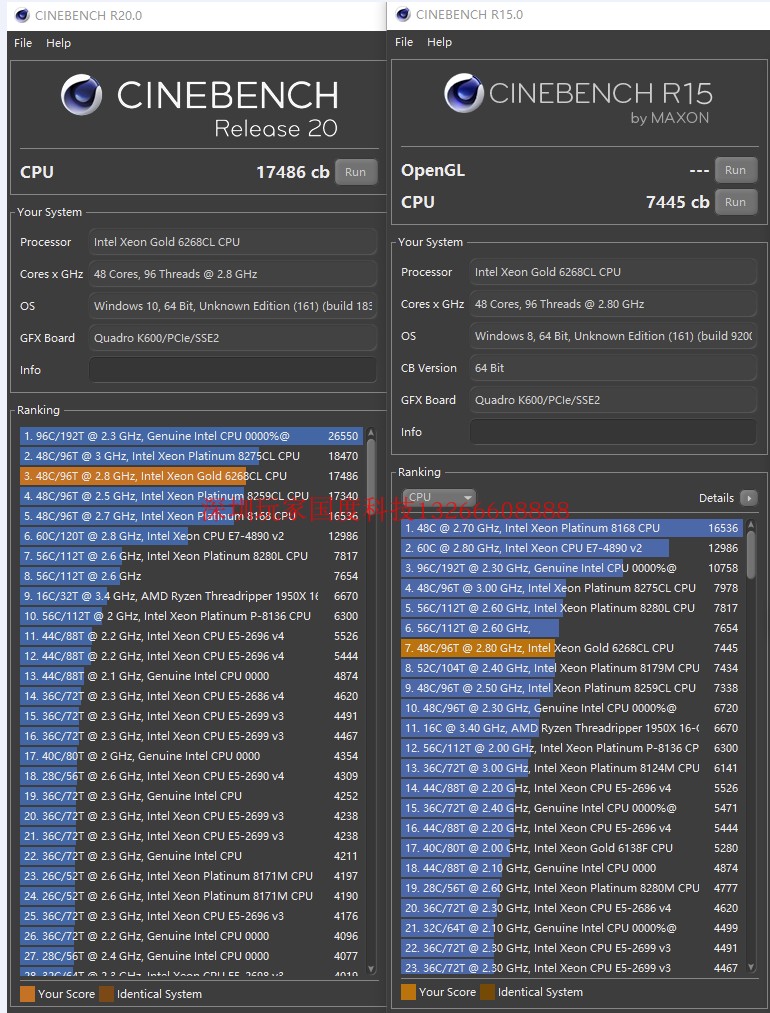Click the Cinebench Release 20 sphere logo
The image size is (770, 1013).
click(x=81, y=95)
